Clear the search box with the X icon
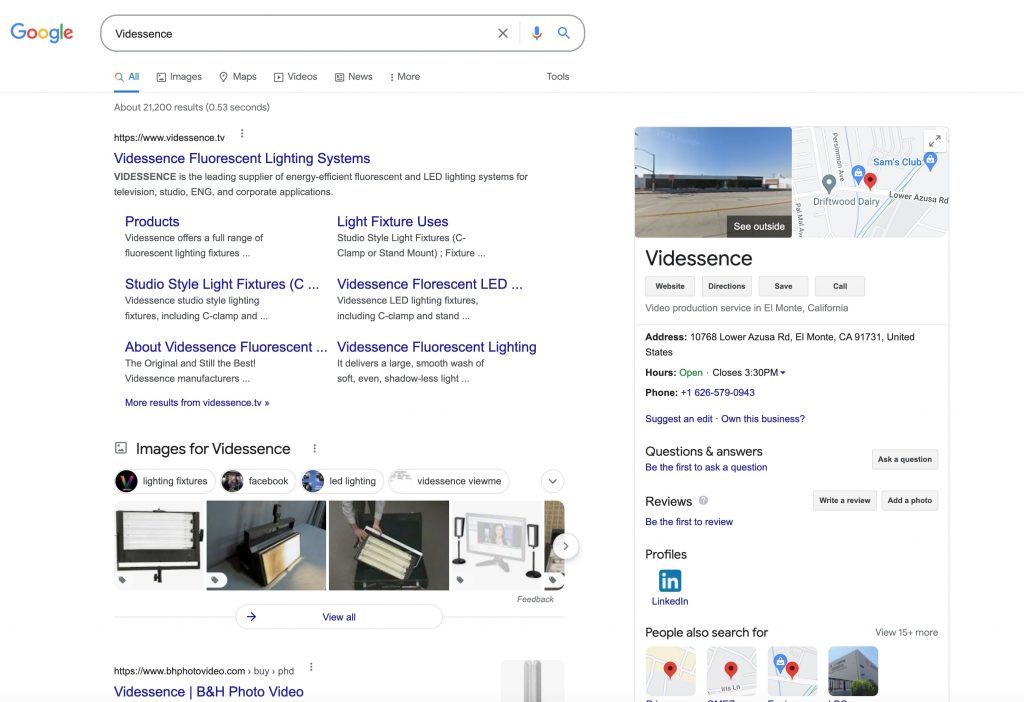Screen dimensions: 1024x702 tap(503, 33)
